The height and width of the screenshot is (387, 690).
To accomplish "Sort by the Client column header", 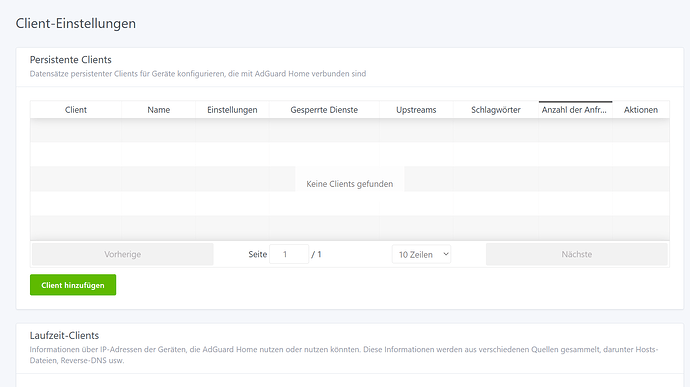I will 76,110.
